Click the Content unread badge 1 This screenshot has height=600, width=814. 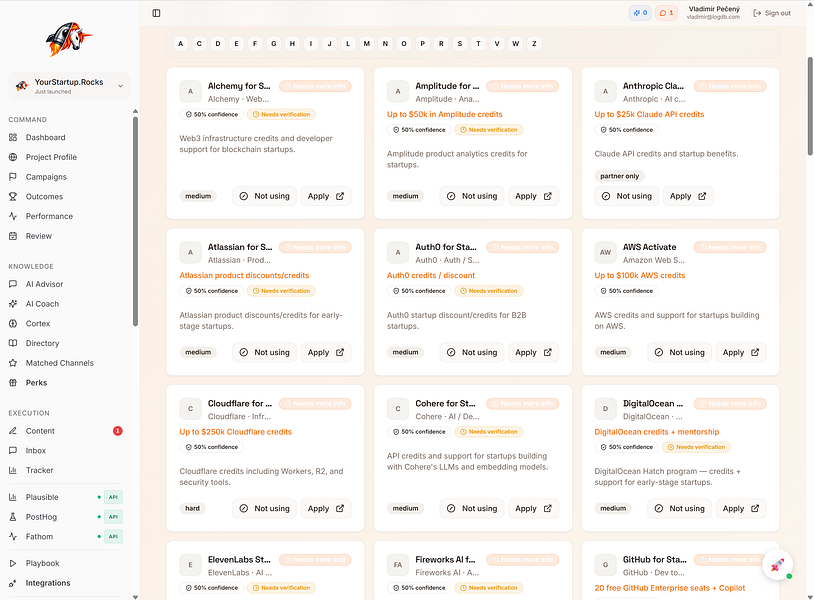[x=118, y=431]
